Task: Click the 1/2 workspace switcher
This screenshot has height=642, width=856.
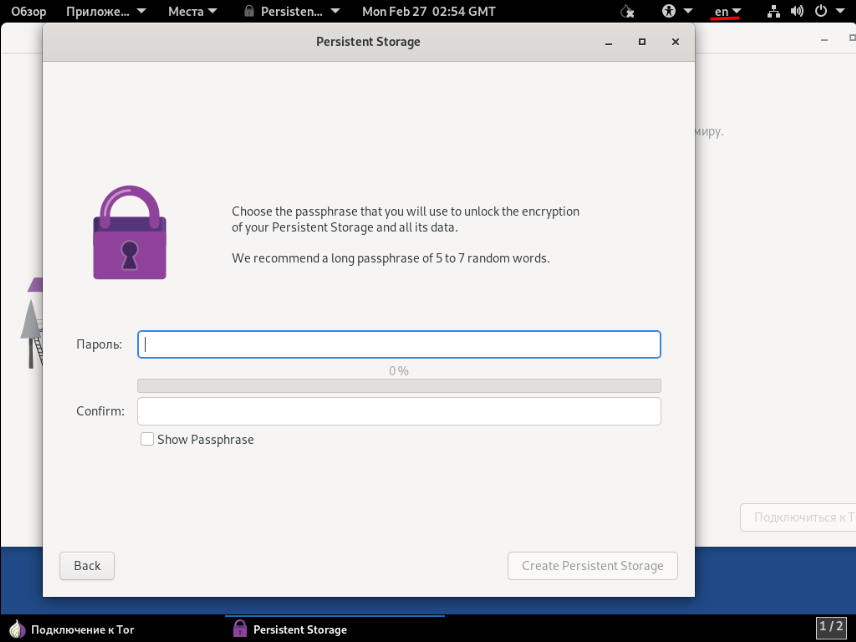Action: [831, 627]
